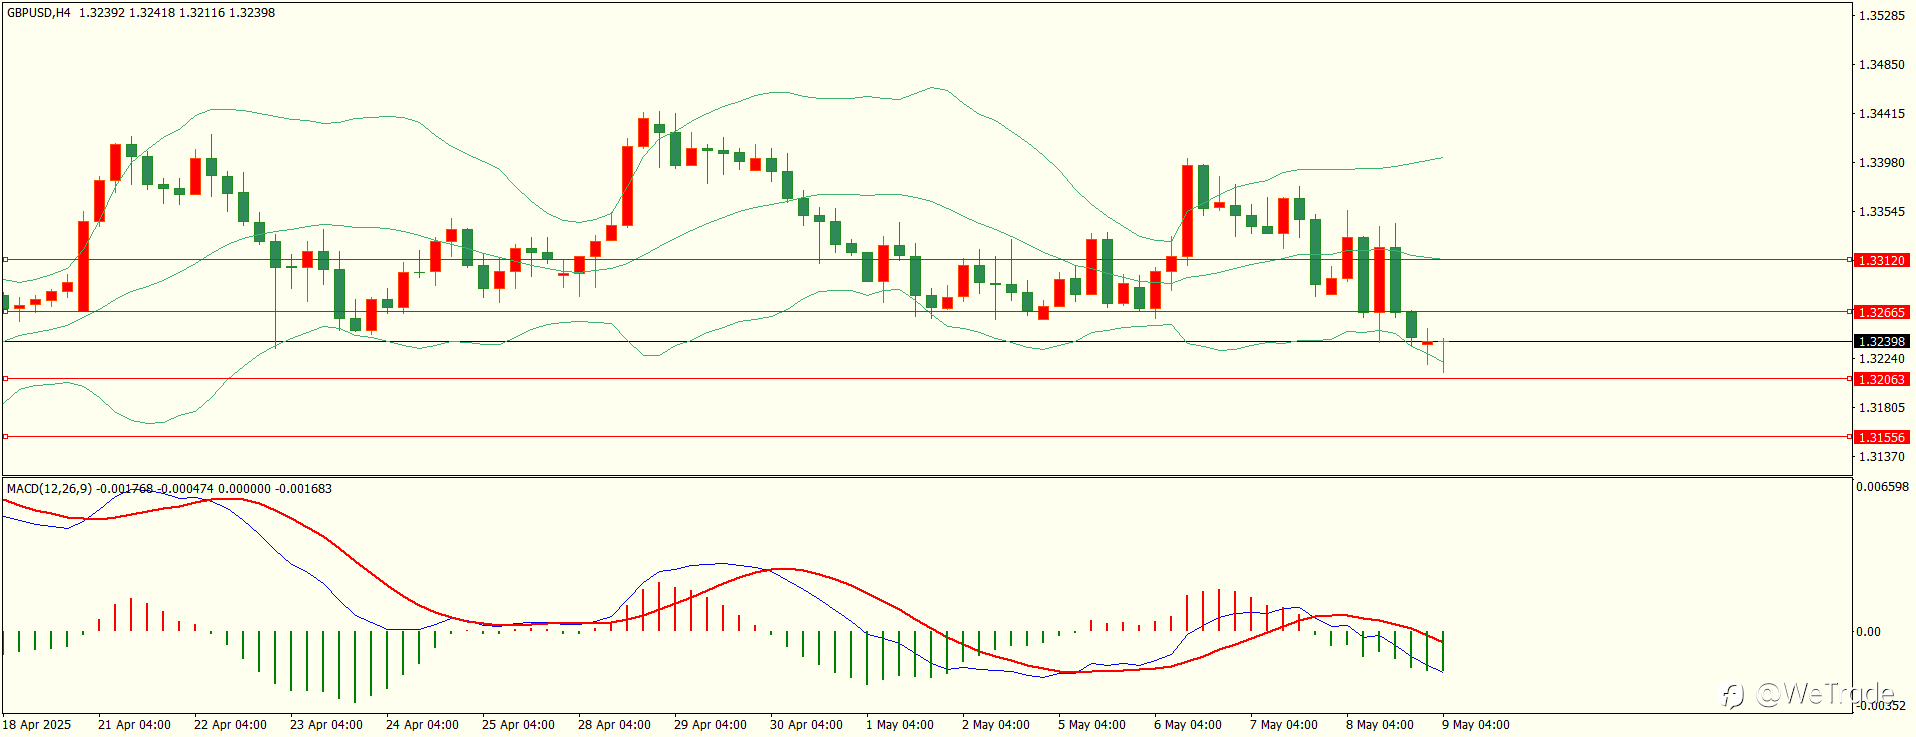1916x737 pixels.
Task: Click the 22 Apr 04:00 time label
Action: coord(230,724)
